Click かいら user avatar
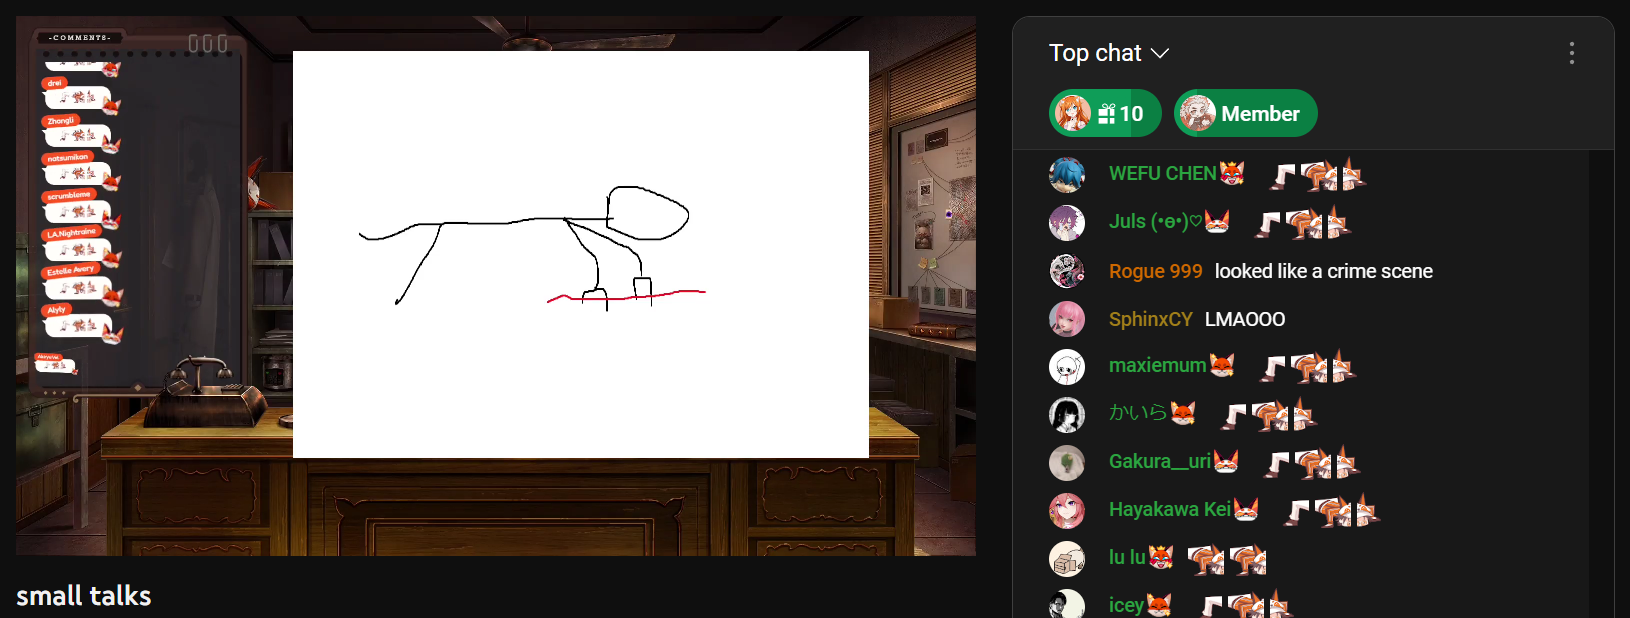1630x618 pixels. pos(1067,415)
